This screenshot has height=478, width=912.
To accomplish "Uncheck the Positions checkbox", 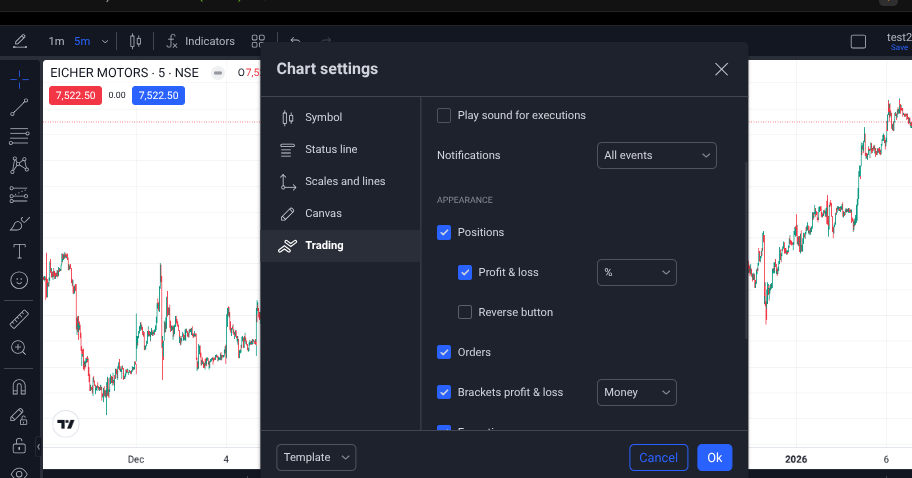I will click(x=444, y=232).
